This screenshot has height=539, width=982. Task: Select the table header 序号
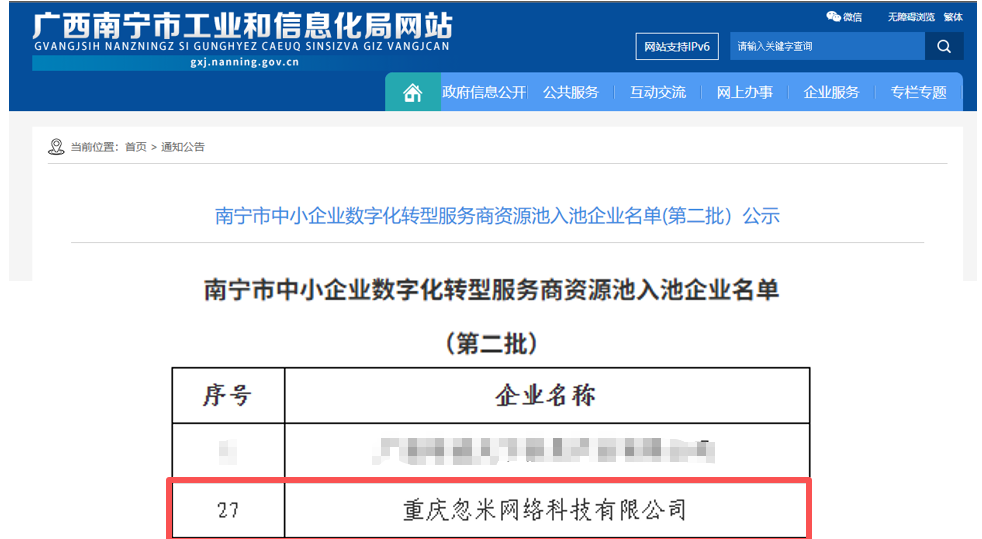coord(228,396)
